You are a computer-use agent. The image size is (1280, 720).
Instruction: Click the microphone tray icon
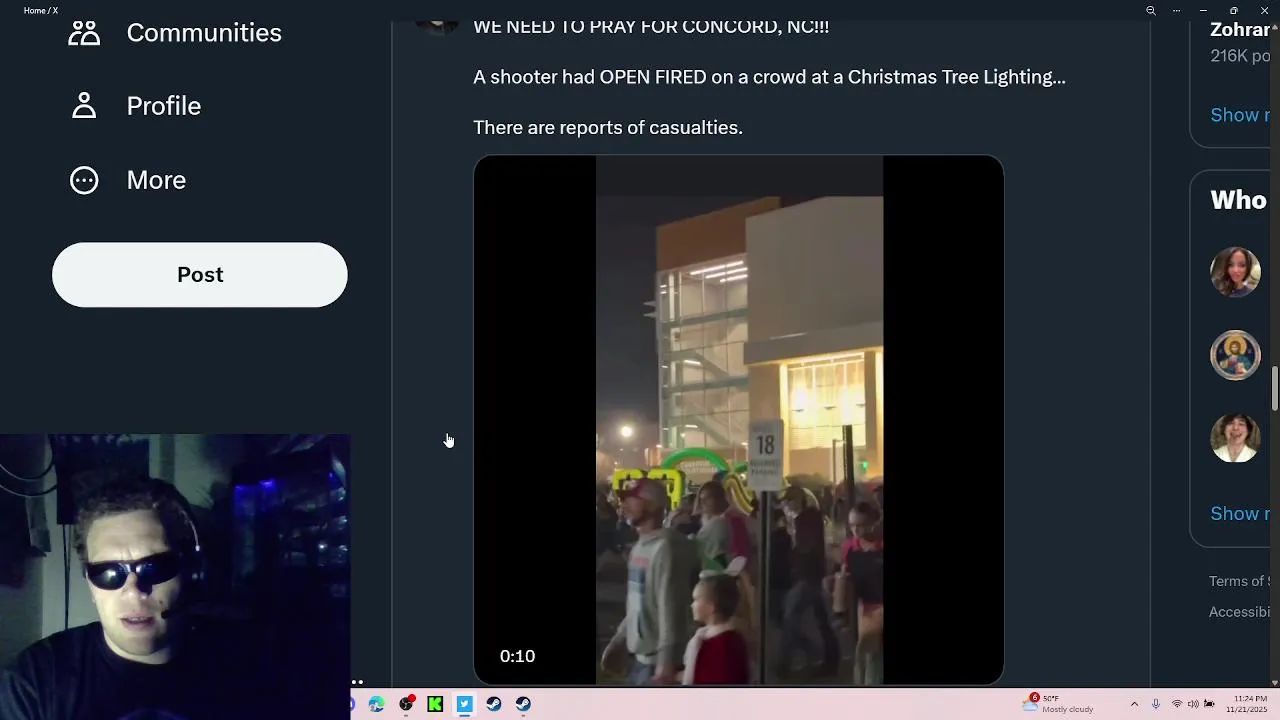click(x=1156, y=704)
